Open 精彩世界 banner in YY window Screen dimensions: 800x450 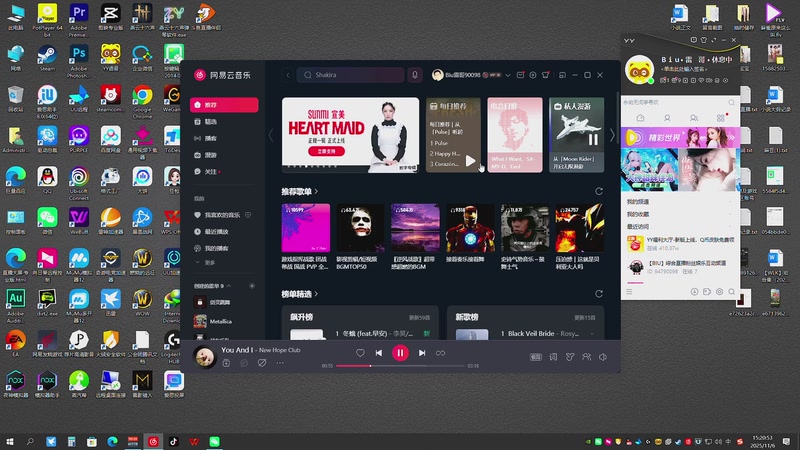point(680,138)
